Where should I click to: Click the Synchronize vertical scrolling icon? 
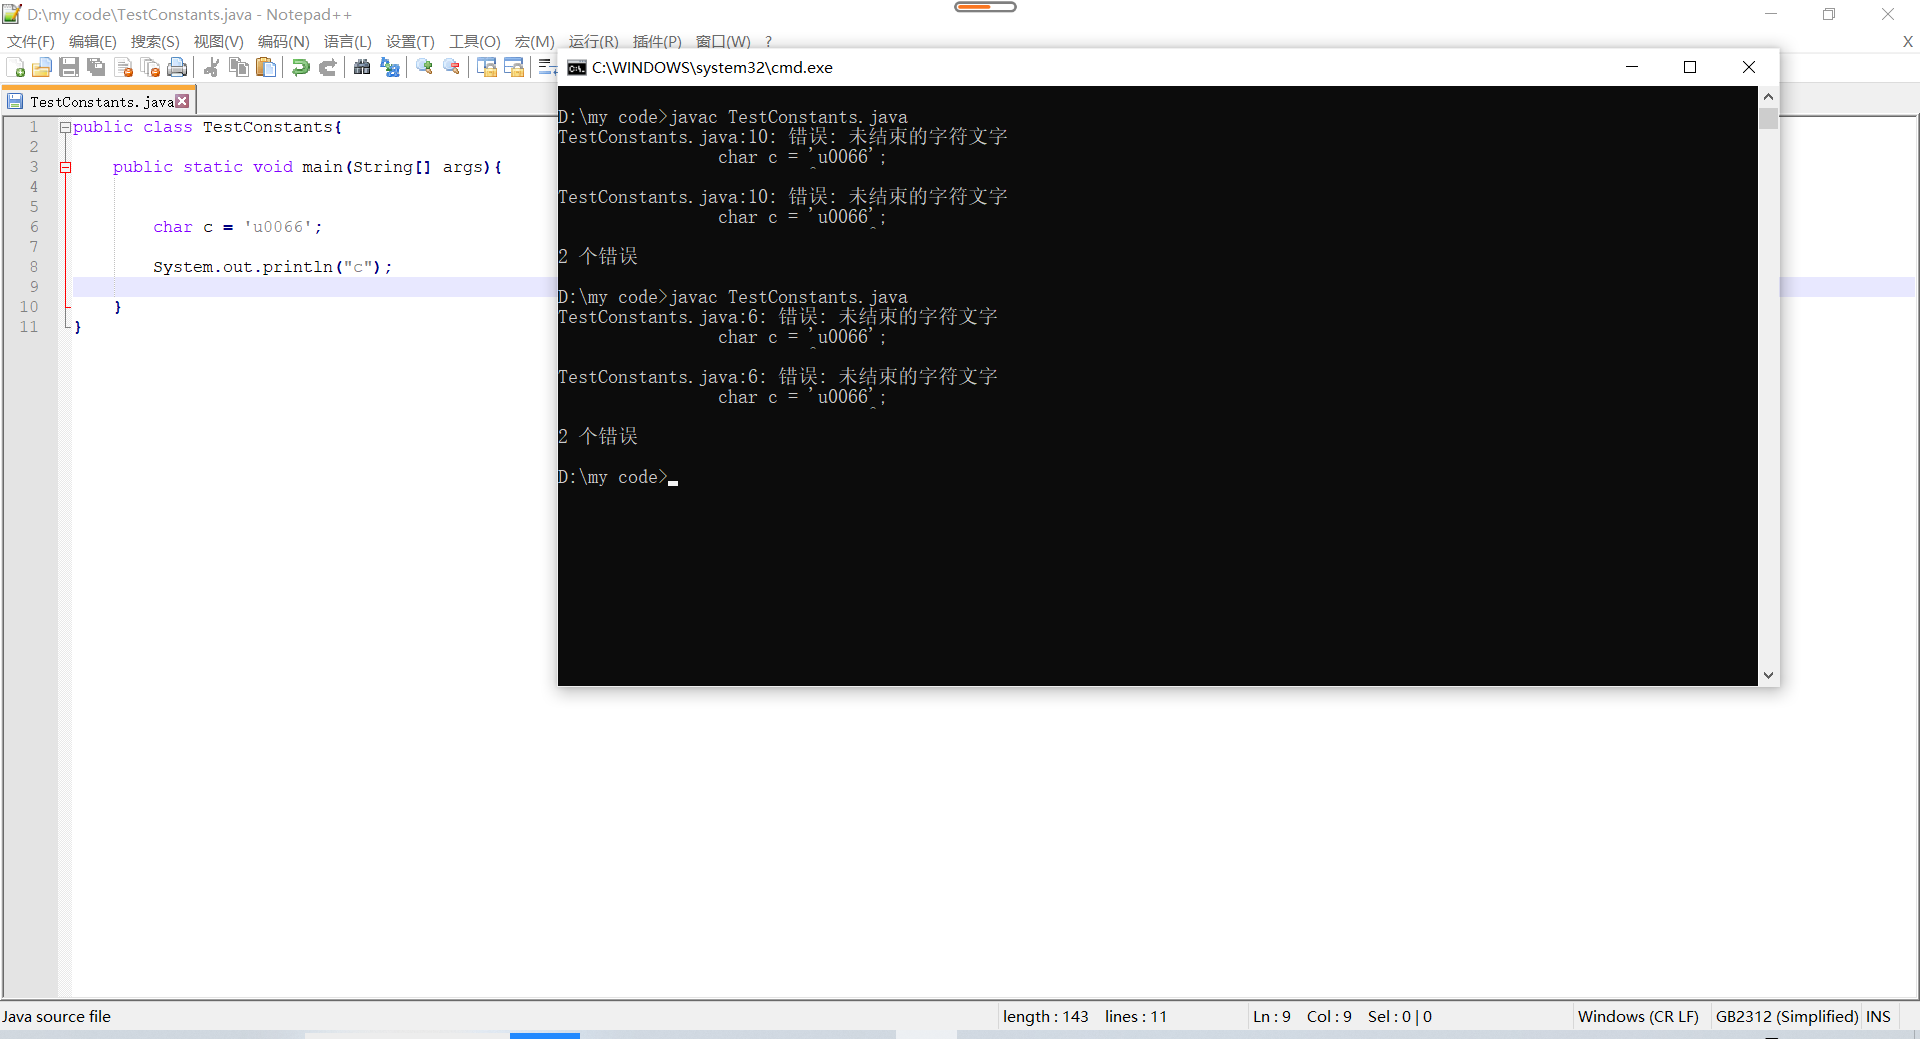click(x=487, y=67)
